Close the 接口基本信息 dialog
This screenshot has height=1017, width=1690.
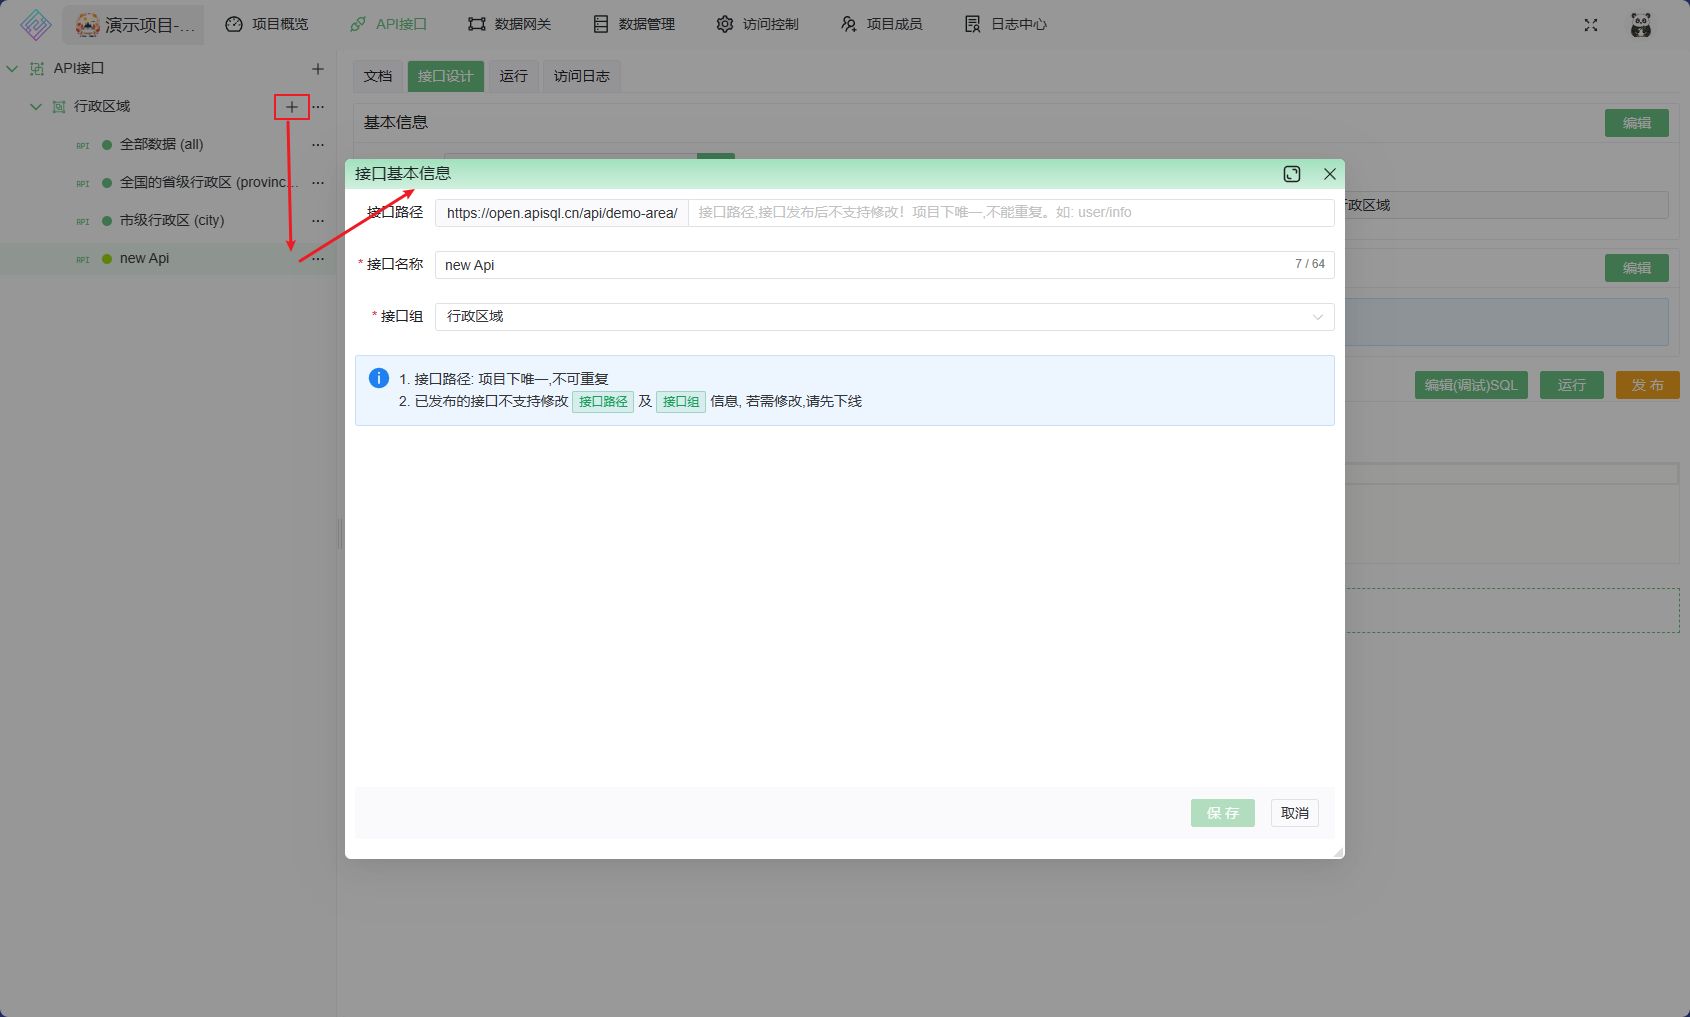[x=1330, y=174]
